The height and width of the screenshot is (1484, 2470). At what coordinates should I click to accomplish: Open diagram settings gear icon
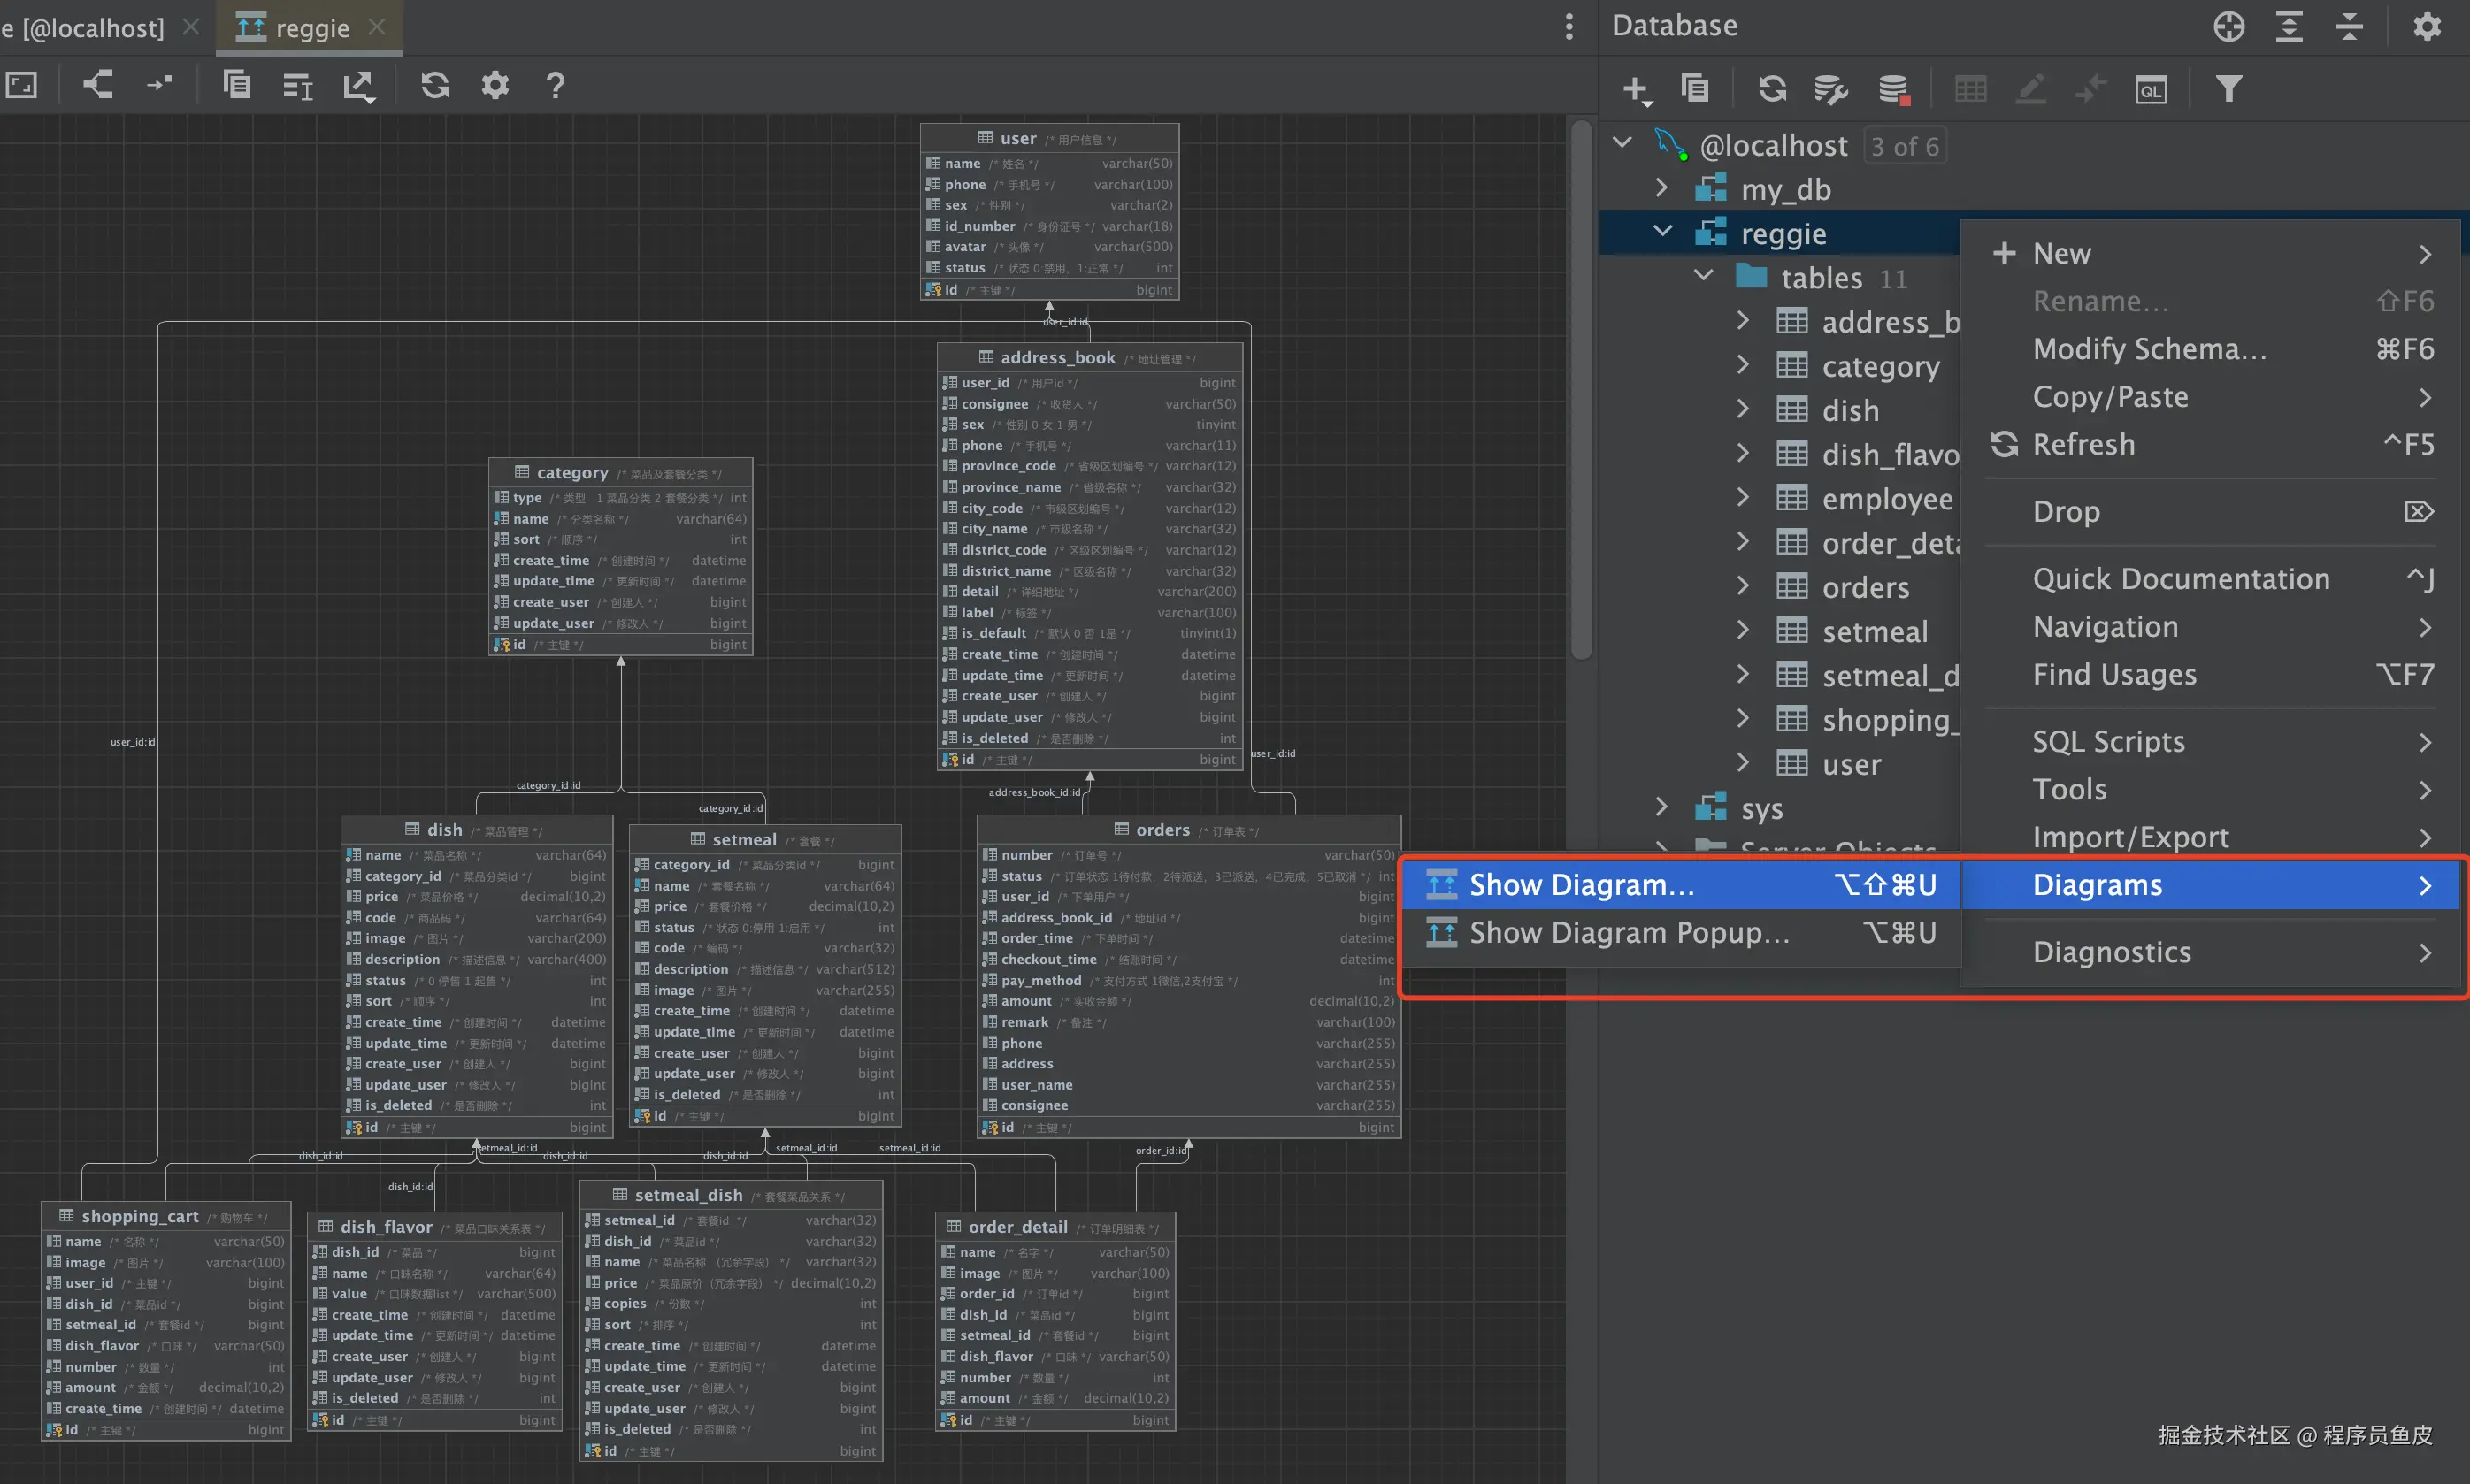tap(495, 85)
